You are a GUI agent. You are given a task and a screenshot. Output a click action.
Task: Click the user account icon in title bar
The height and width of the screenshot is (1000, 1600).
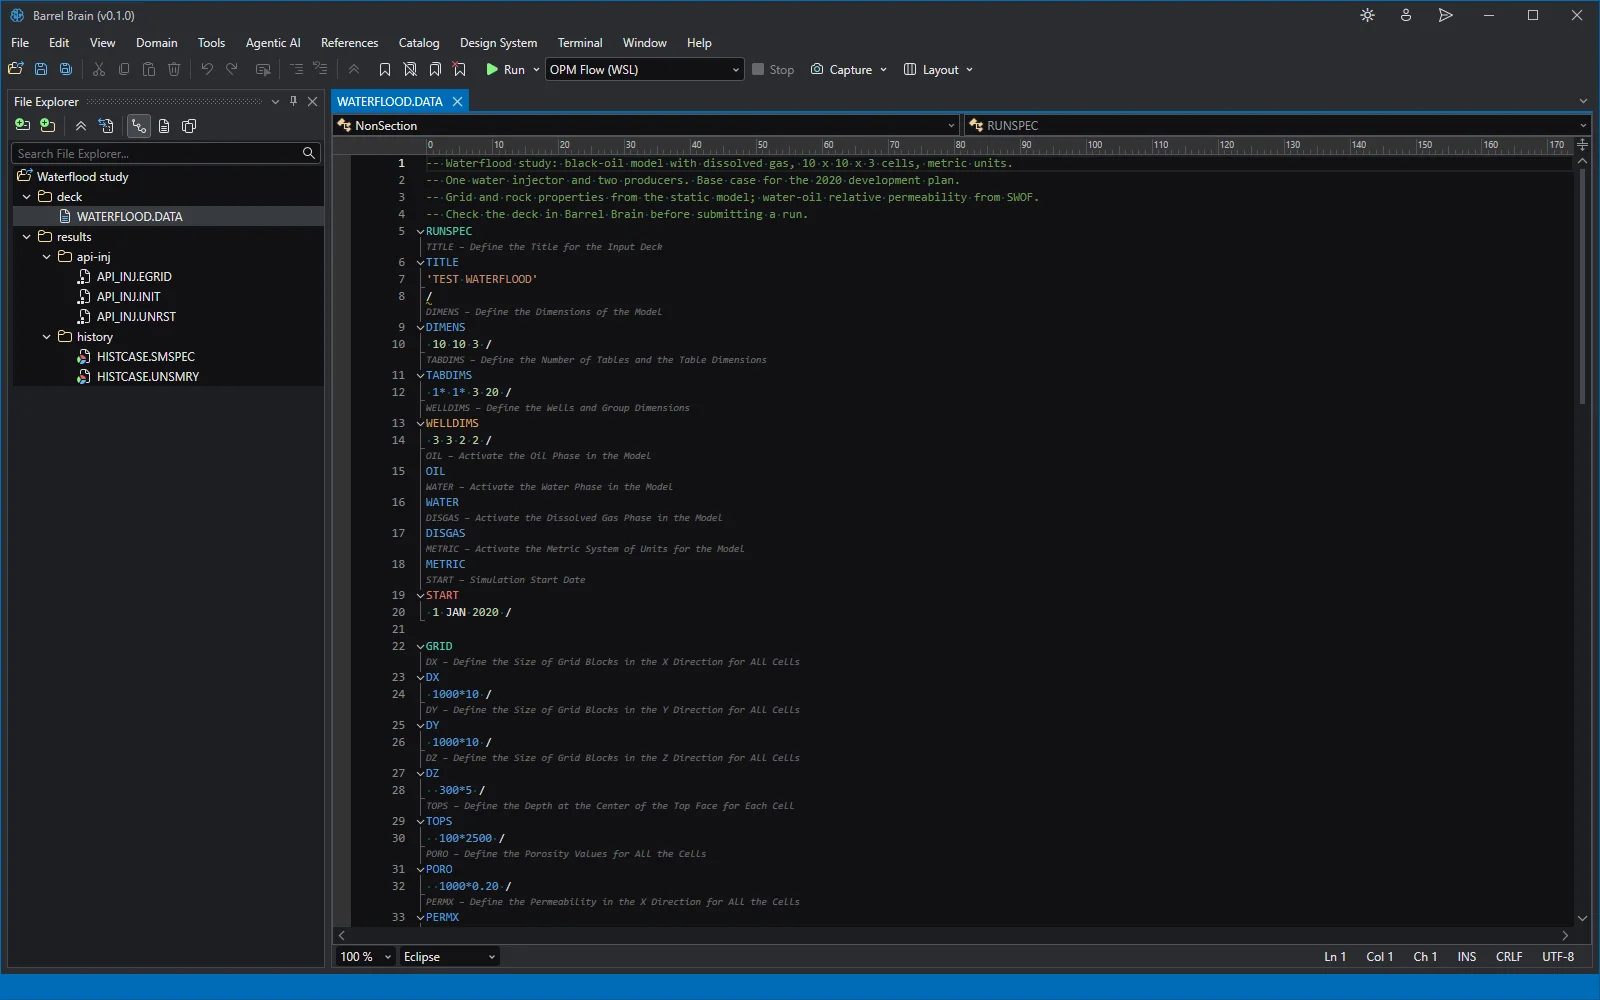(x=1406, y=15)
